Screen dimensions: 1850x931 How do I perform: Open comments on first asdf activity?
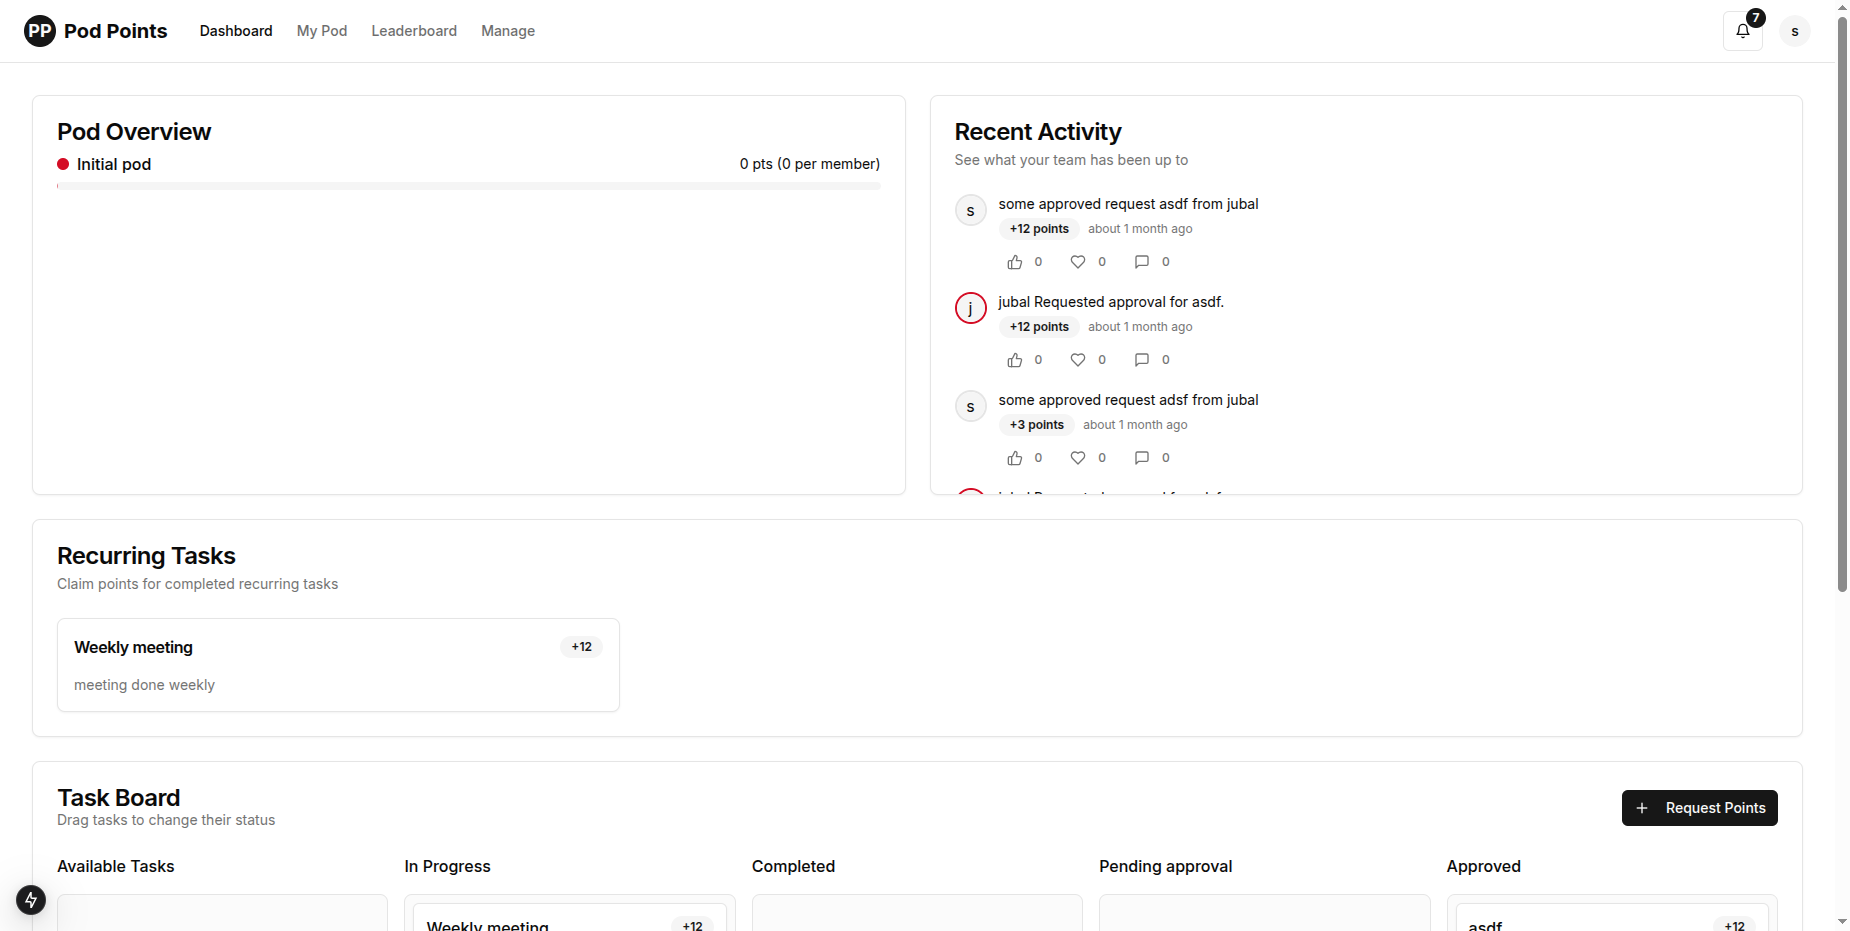(x=1142, y=262)
